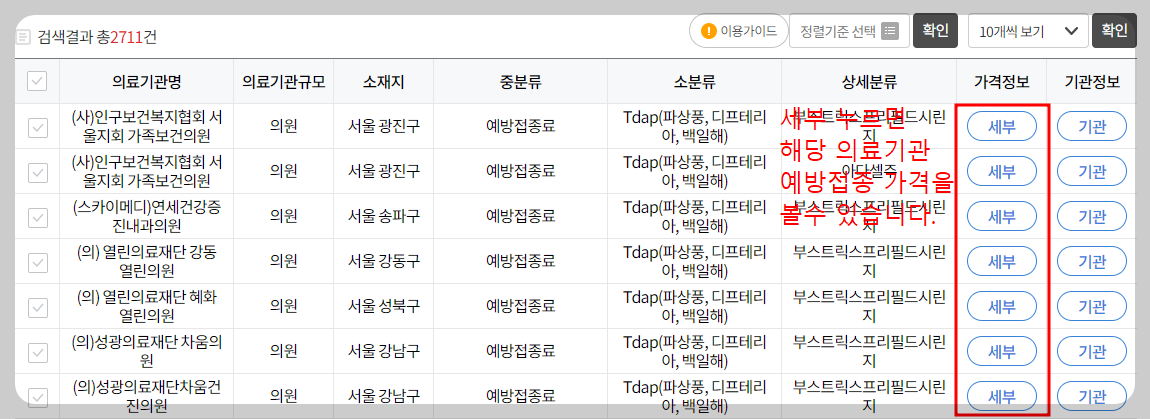Click 기관 for 가족보건의원 부스트릭스 row
The height and width of the screenshot is (419, 1150).
pyautogui.click(x=1091, y=127)
